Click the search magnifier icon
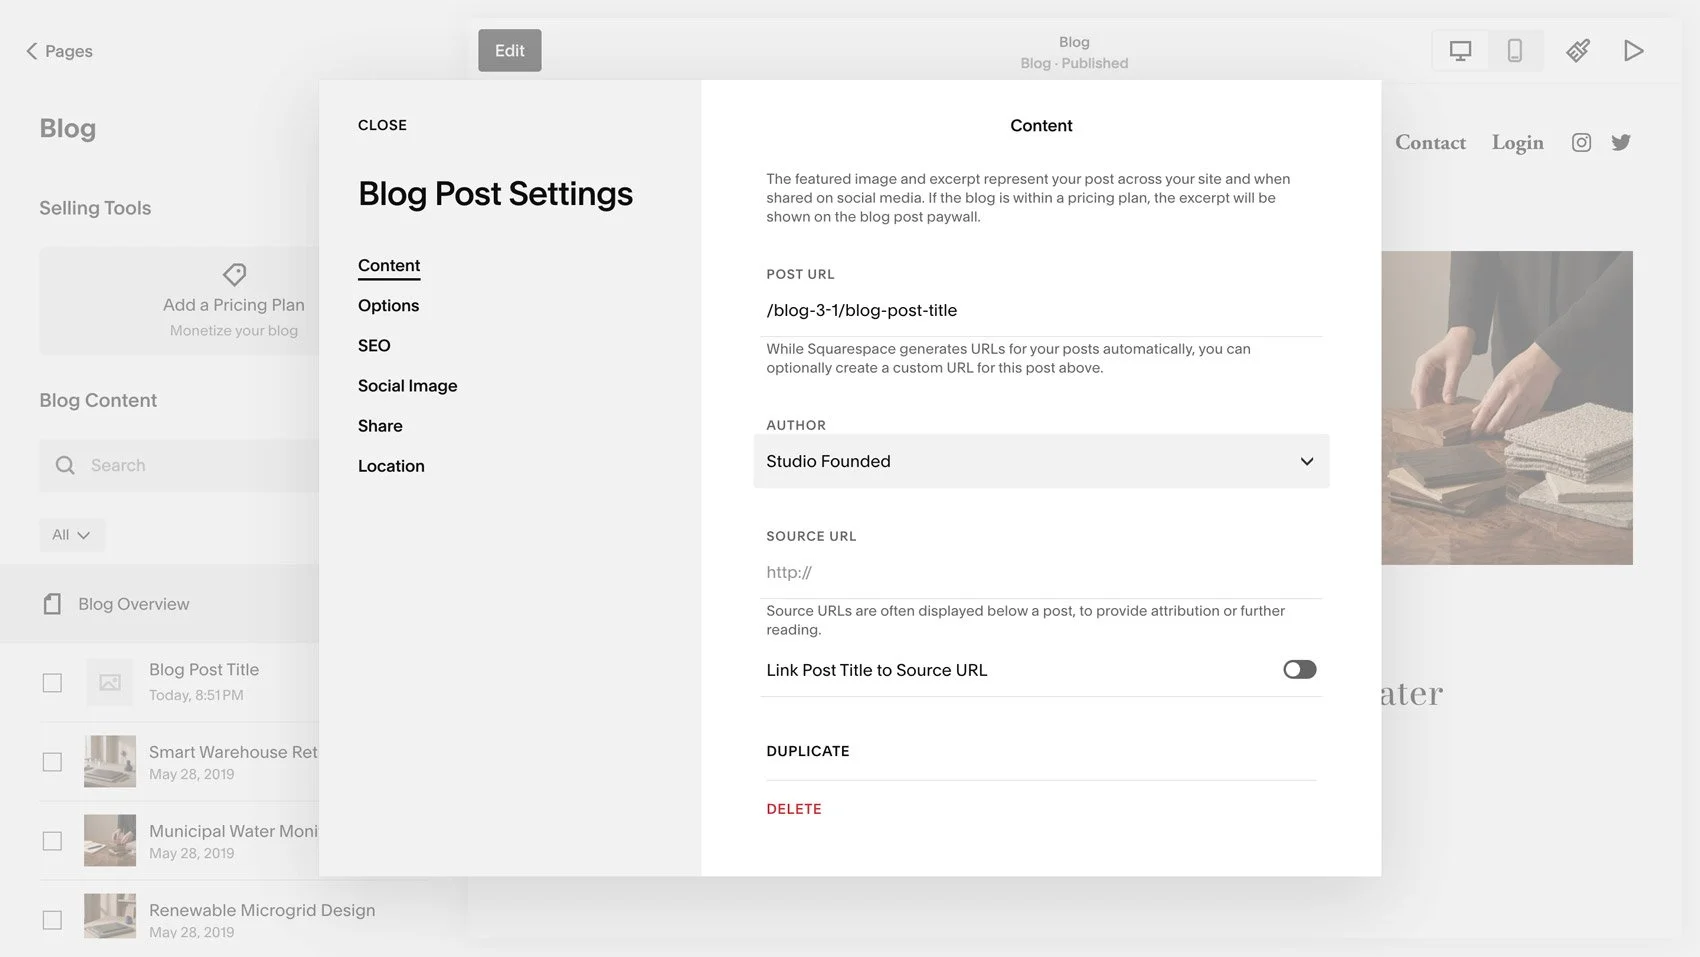The height and width of the screenshot is (957, 1700). 65,465
